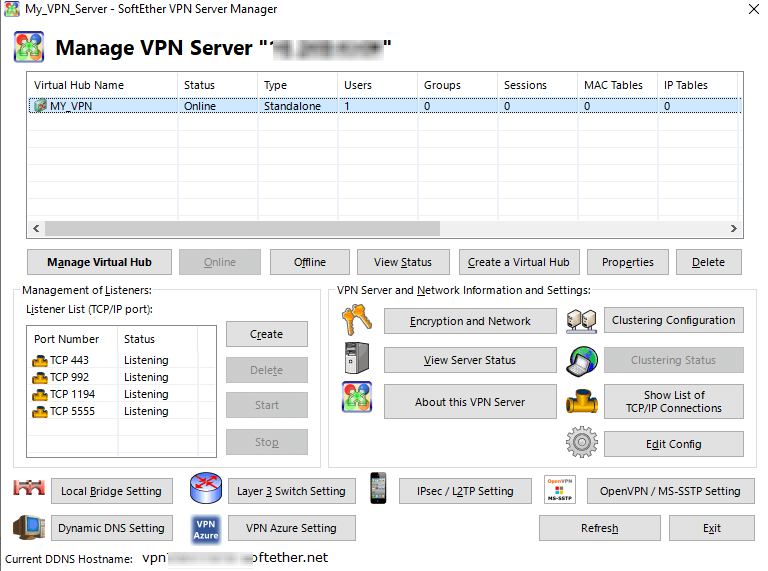Click the 'Online' status cell of MY_VPN
Viewport: 768px width, 571px height.
click(x=200, y=106)
